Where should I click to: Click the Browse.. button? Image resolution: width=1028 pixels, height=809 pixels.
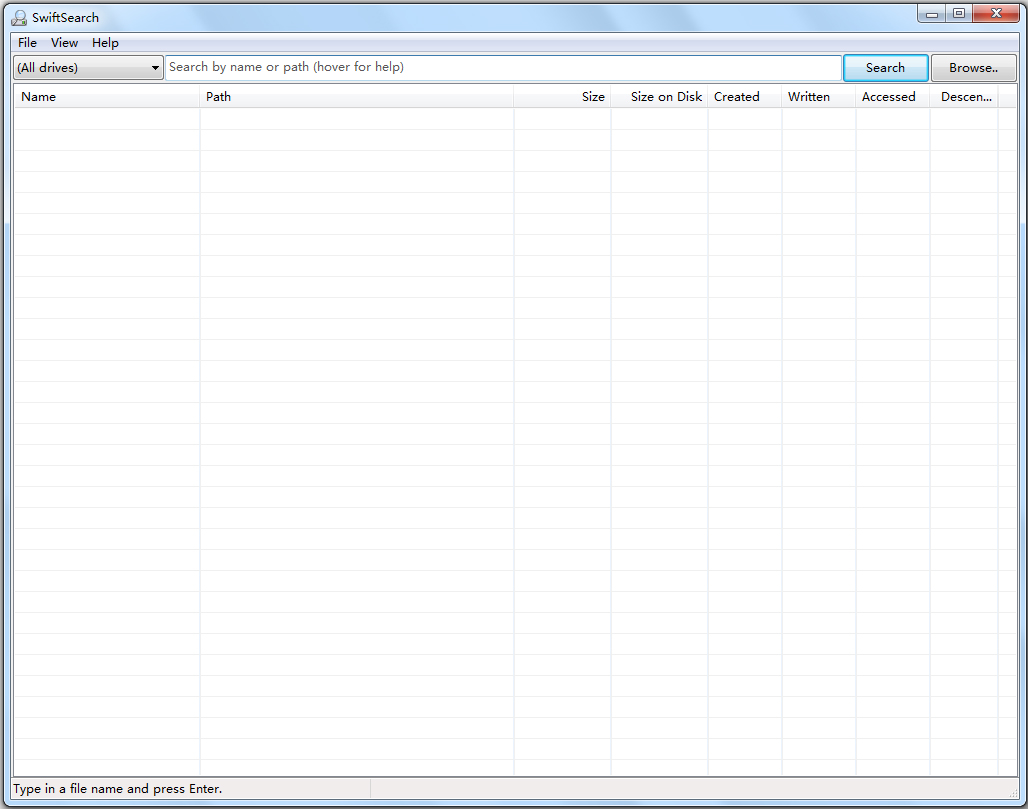pos(974,68)
